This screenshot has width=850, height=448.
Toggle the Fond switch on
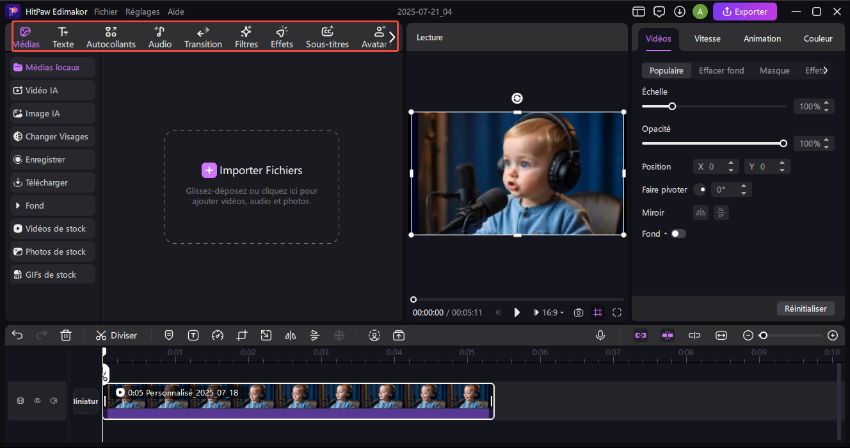click(x=678, y=234)
